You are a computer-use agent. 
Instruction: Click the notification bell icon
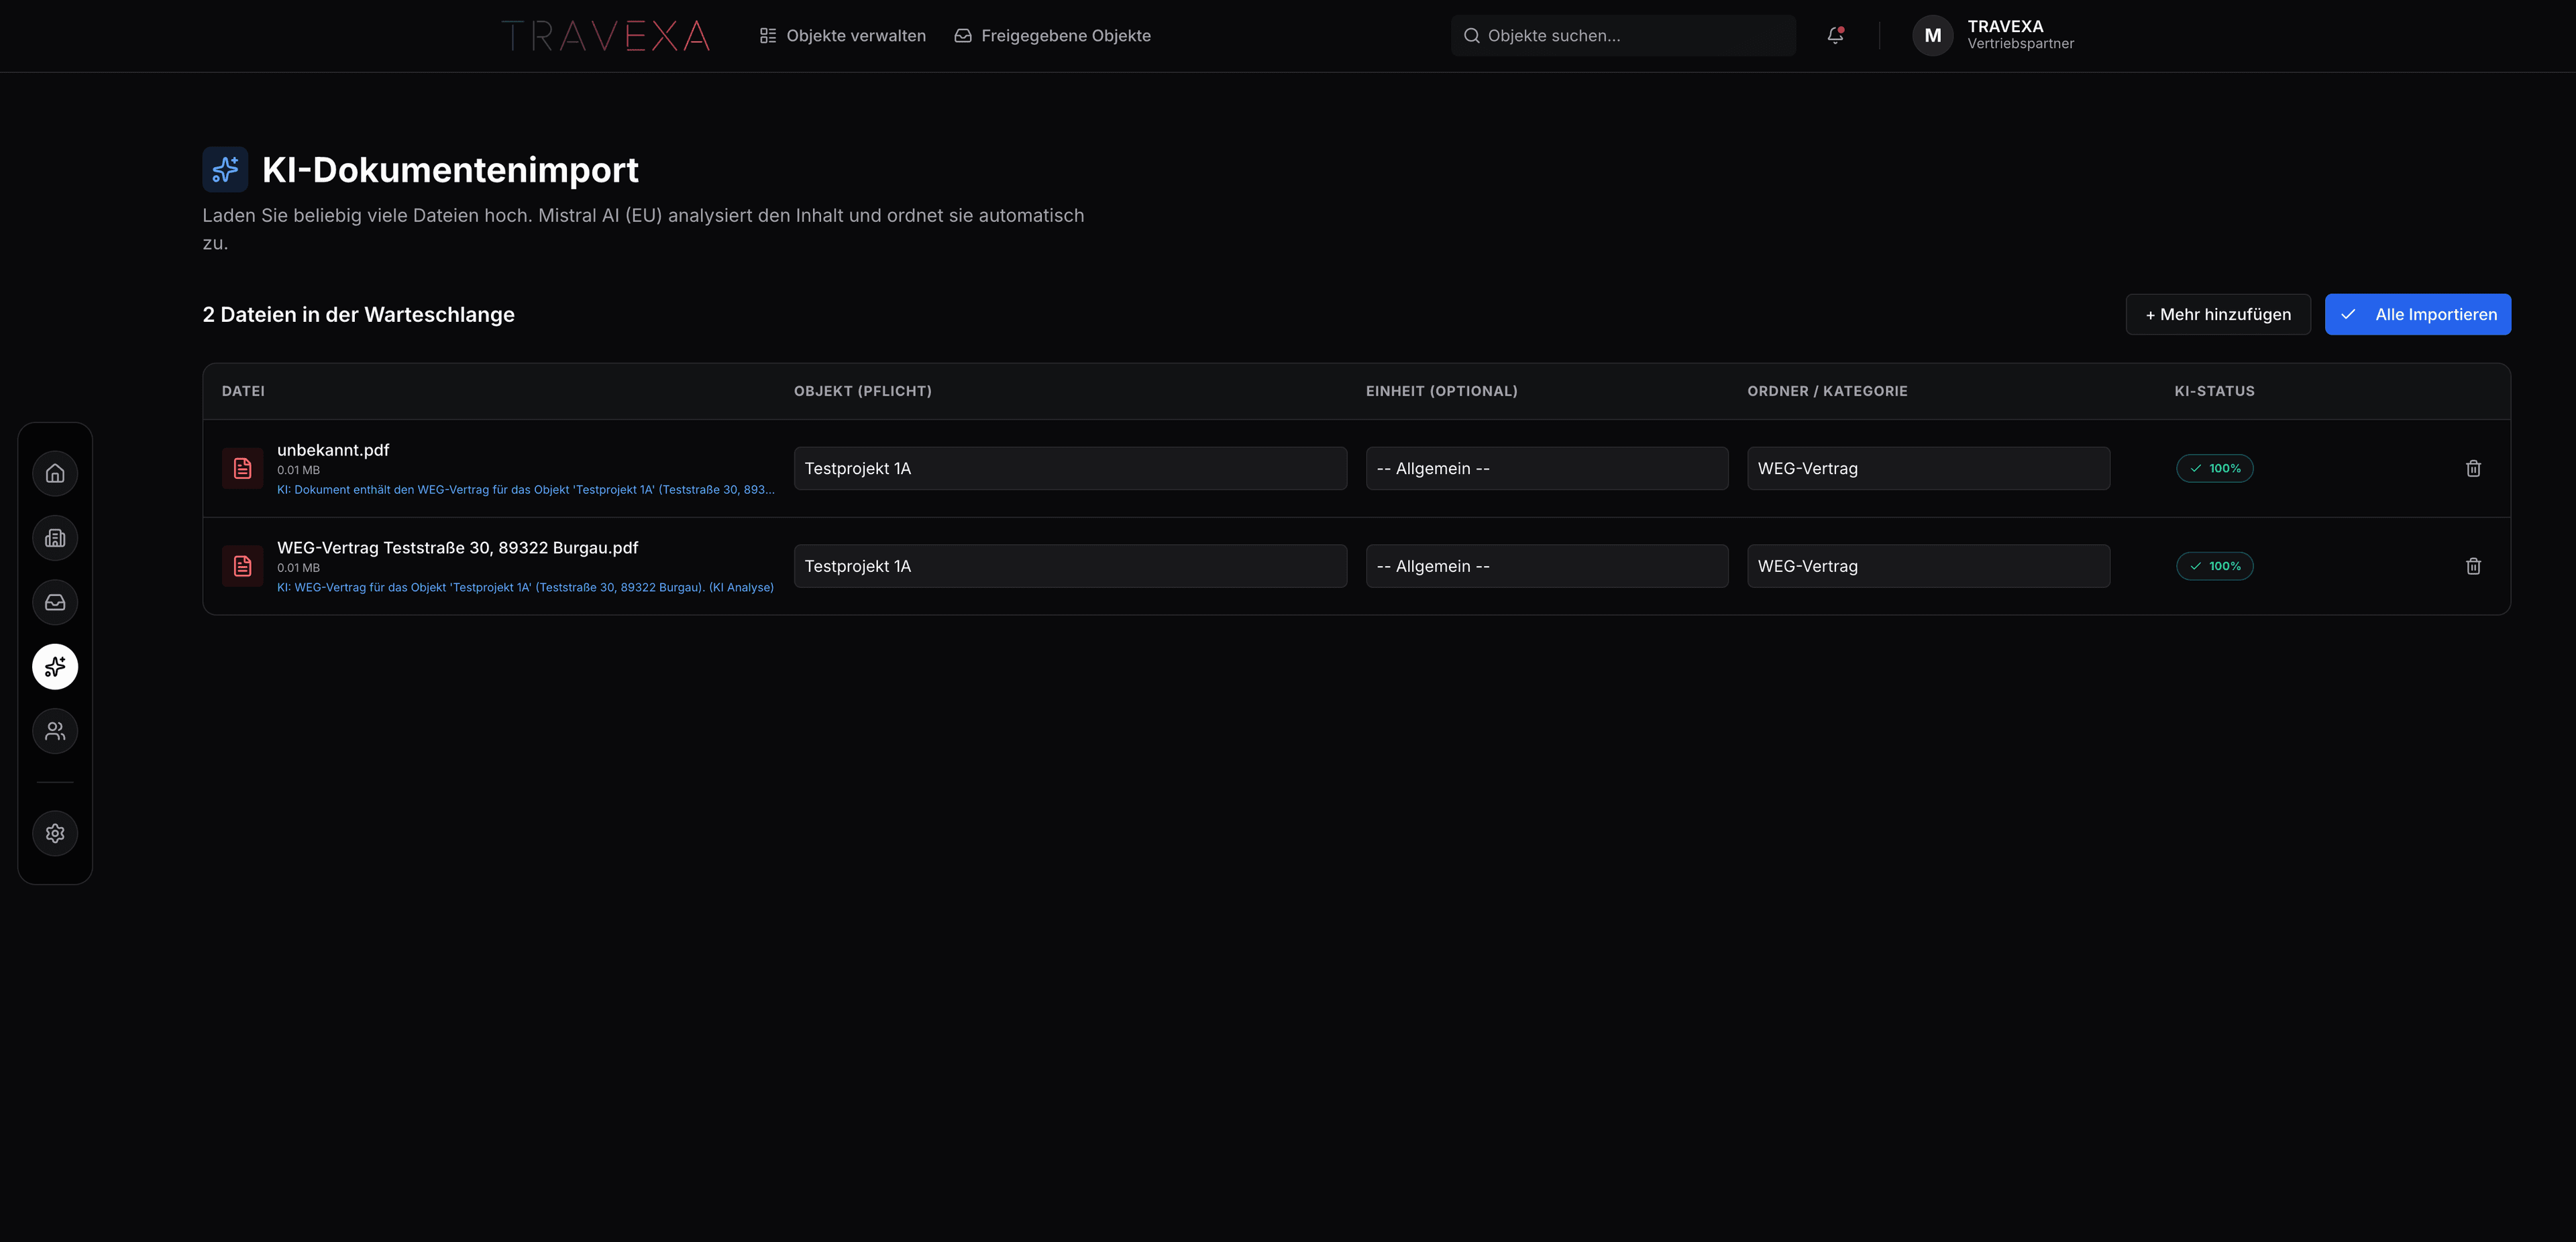click(x=1835, y=36)
